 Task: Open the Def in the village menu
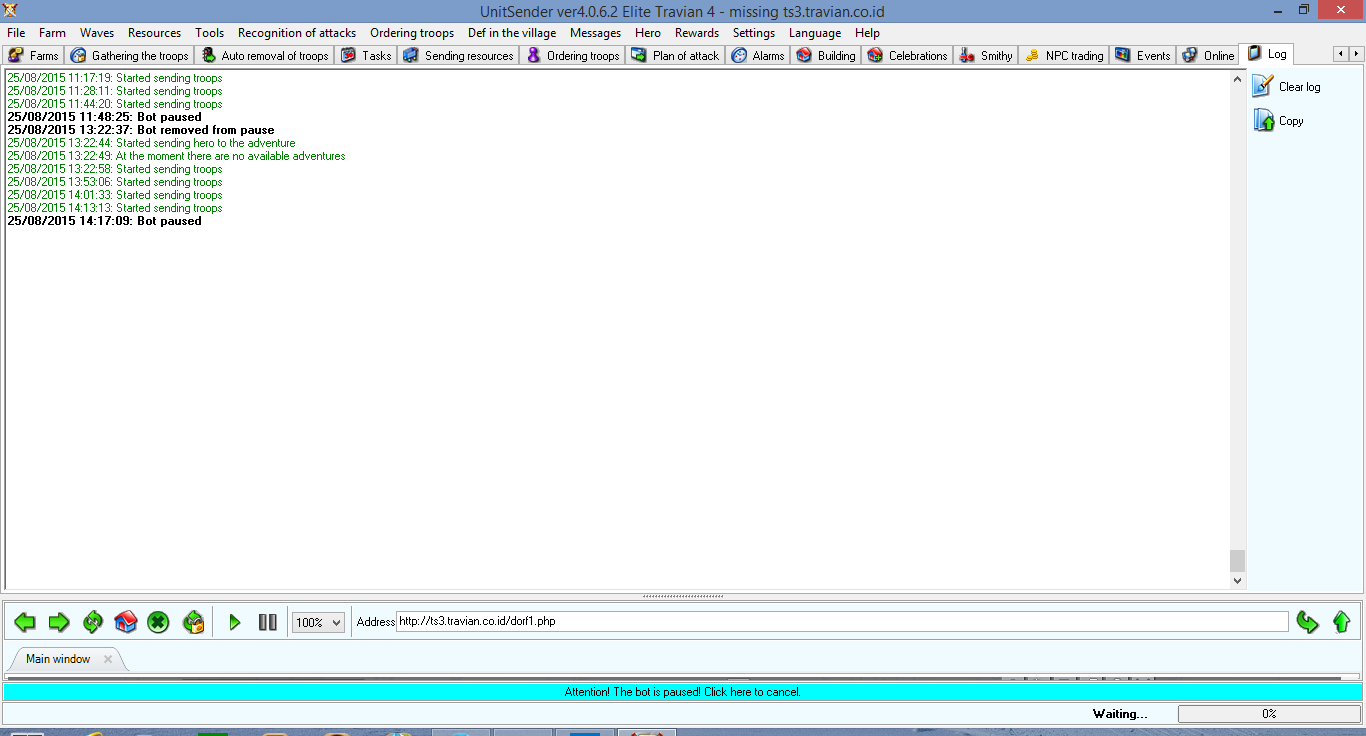[x=512, y=33]
